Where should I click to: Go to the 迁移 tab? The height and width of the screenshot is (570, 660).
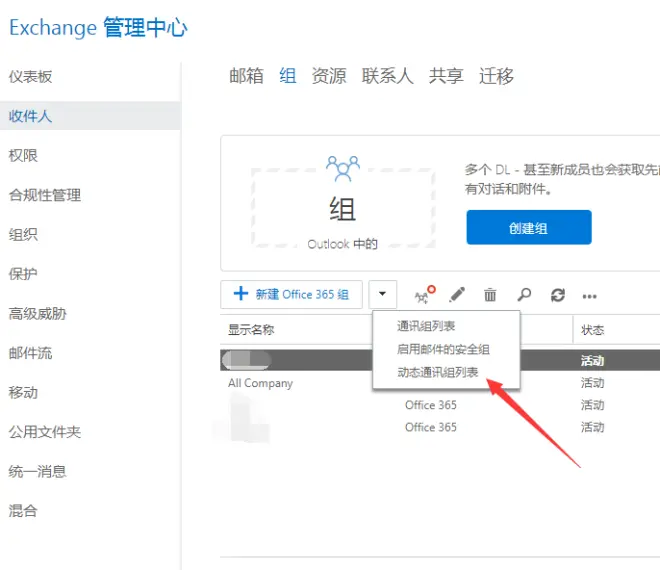496,76
